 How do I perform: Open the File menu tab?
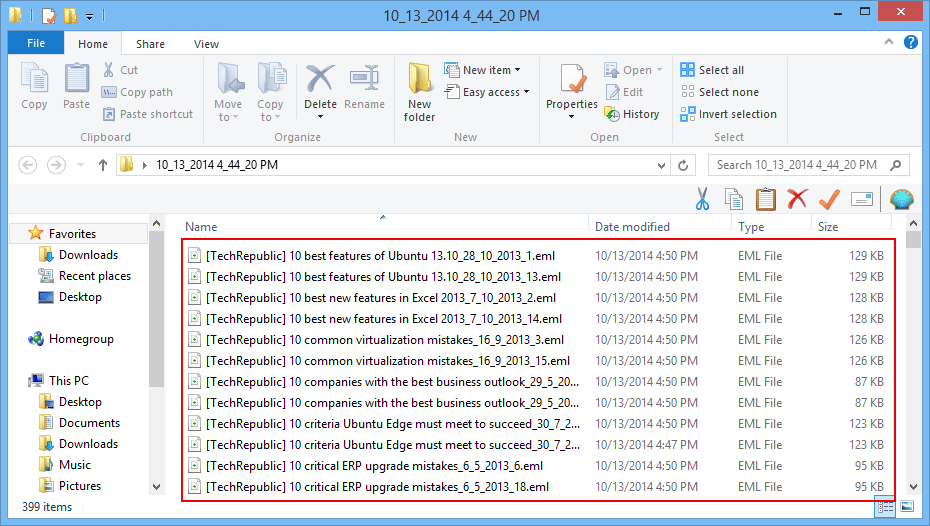point(36,43)
